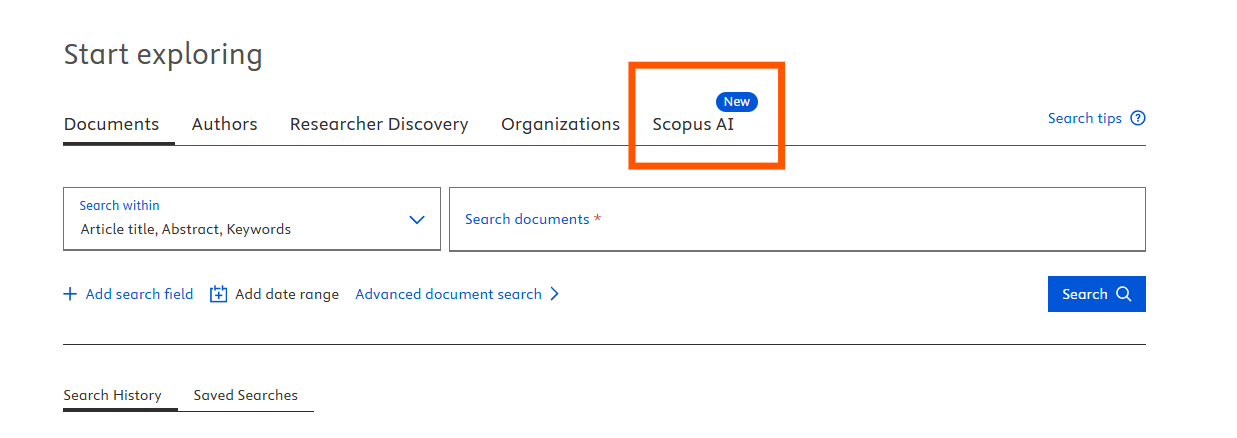1237x438 pixels.
Task: Click the calendar icon for Add date range
Action: coord(218,294)
